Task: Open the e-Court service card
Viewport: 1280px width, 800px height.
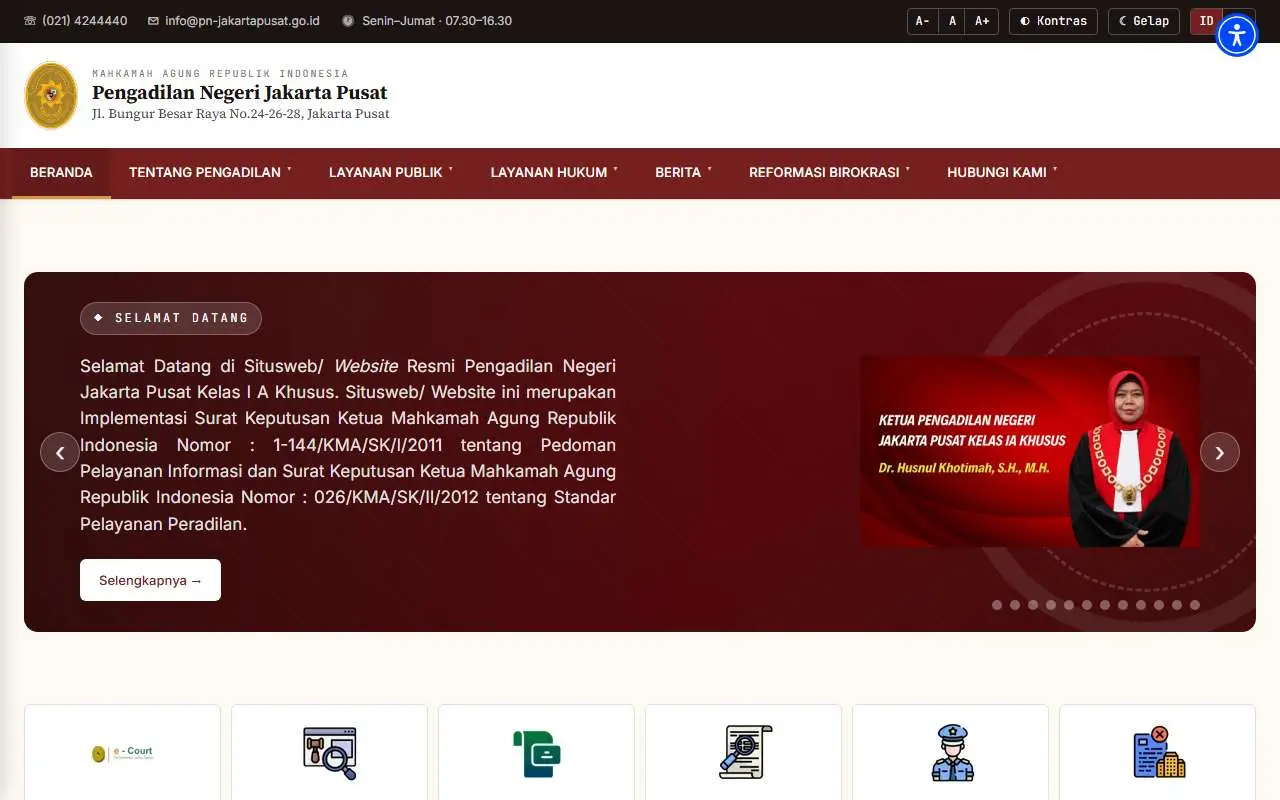Action: pos(122,752)
